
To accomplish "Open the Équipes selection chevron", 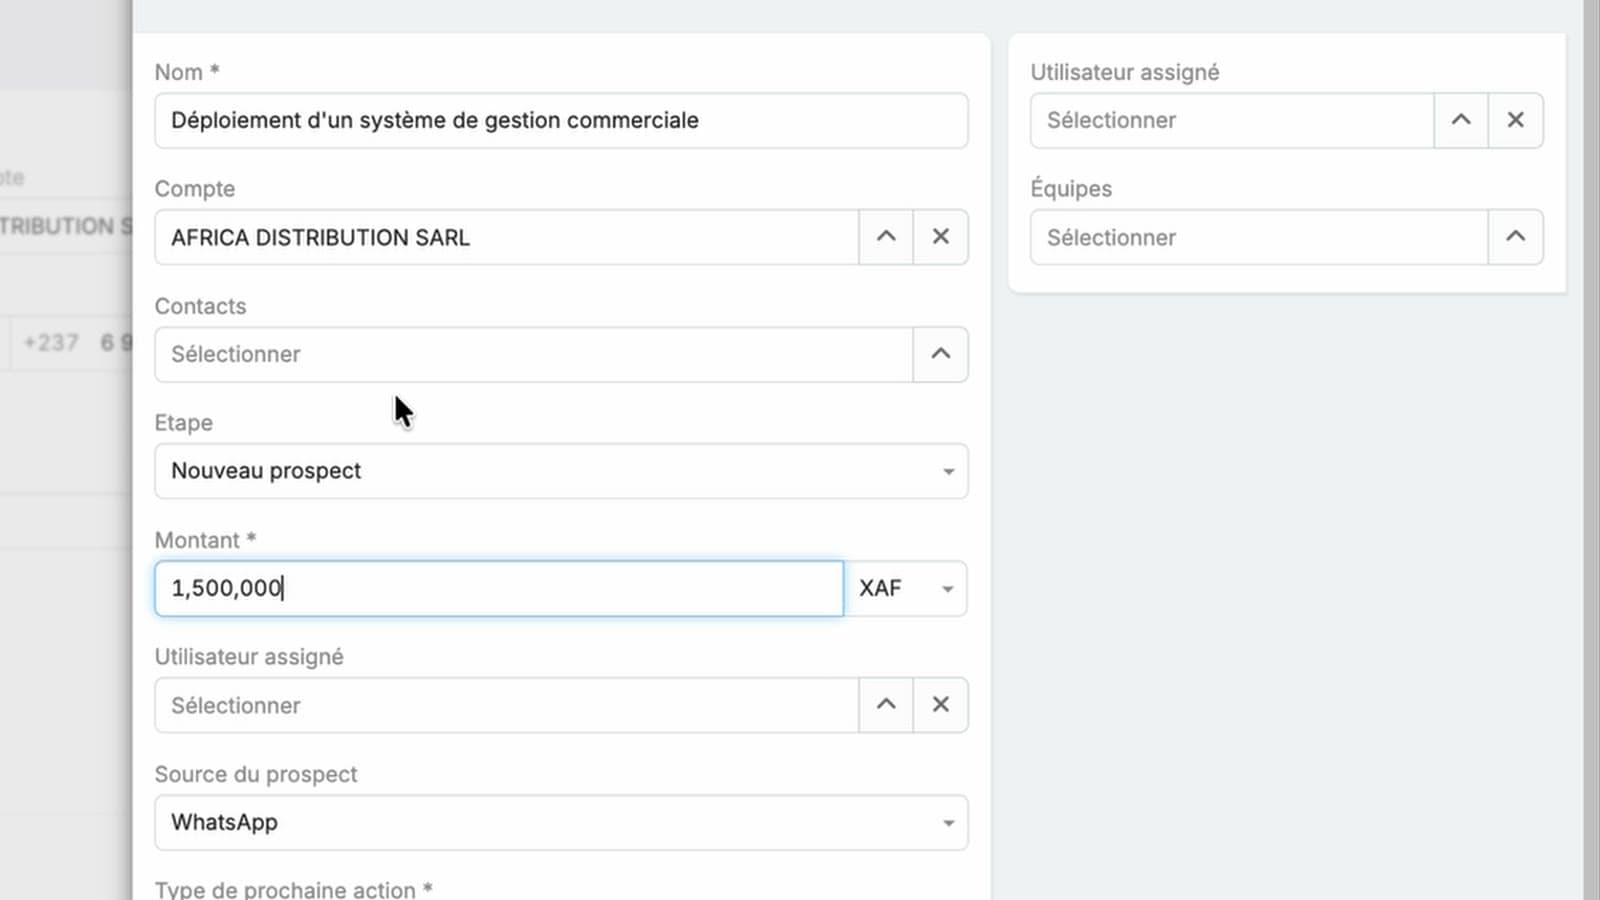I will click(1516, 237).
